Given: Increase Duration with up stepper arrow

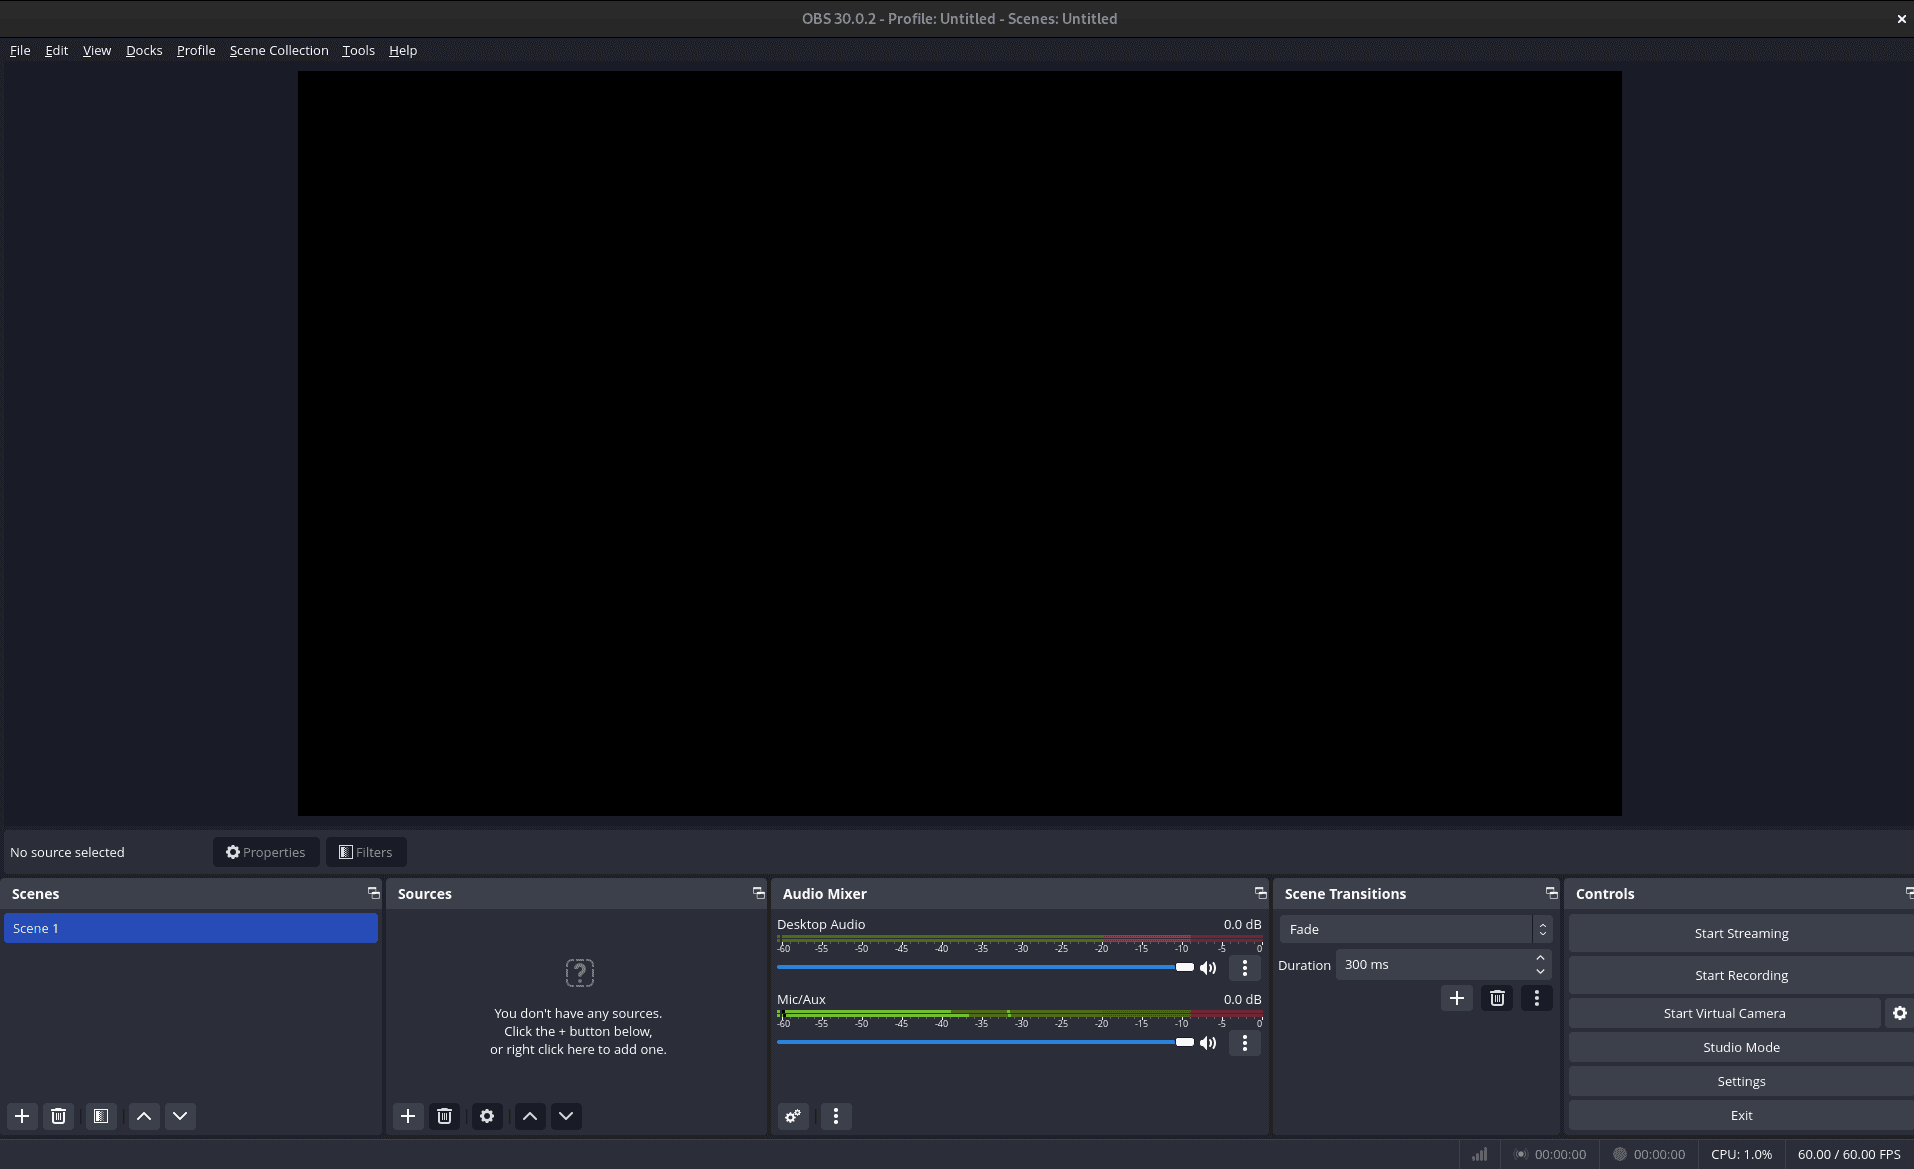Looking at the screenshot, I should (x=1541, y=958).
